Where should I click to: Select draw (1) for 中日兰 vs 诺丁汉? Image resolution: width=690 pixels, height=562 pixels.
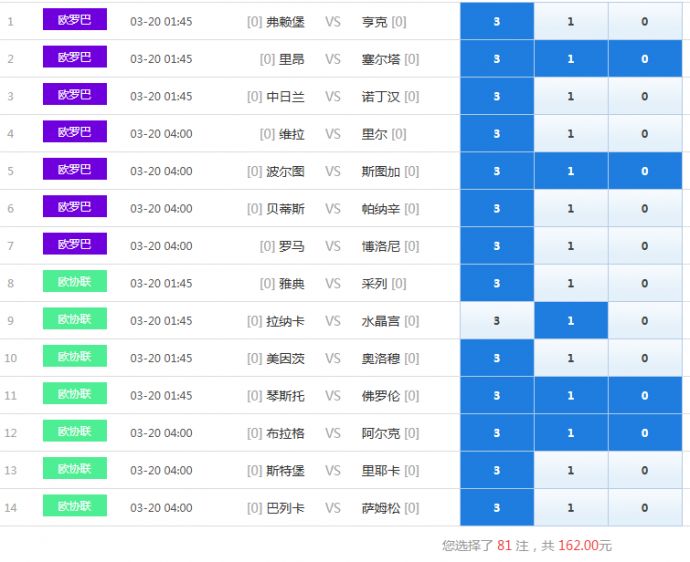[x=571, y=96]
